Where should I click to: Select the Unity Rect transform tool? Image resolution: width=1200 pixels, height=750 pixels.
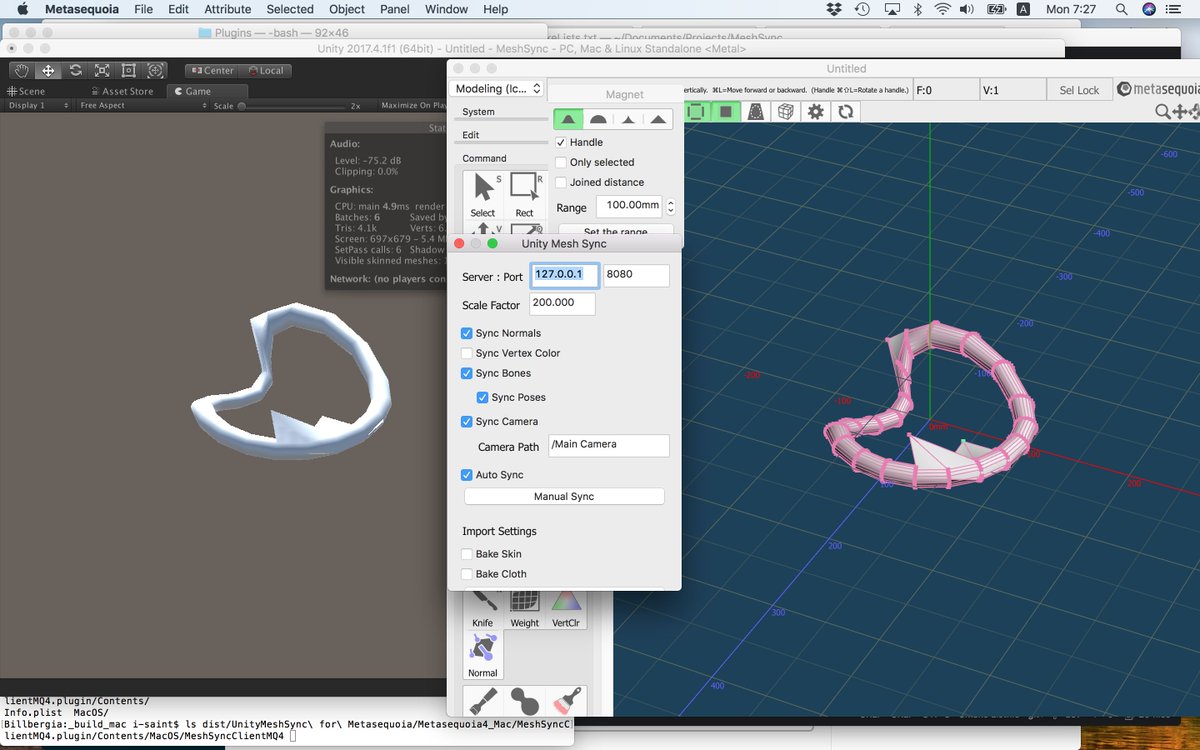click(128, 70)
